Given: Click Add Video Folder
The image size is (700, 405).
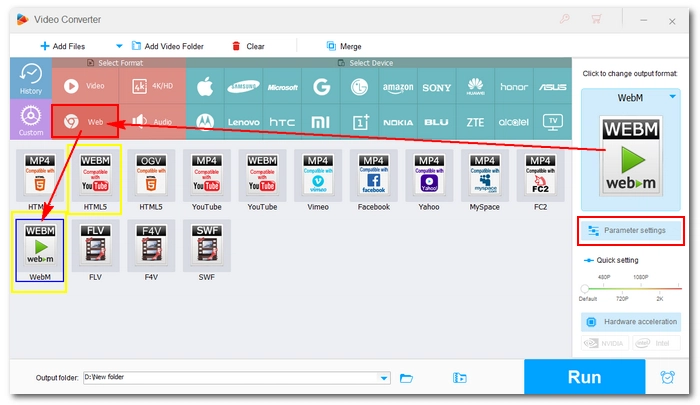Looking at the screenshot, I should click(x=167, y=46).
